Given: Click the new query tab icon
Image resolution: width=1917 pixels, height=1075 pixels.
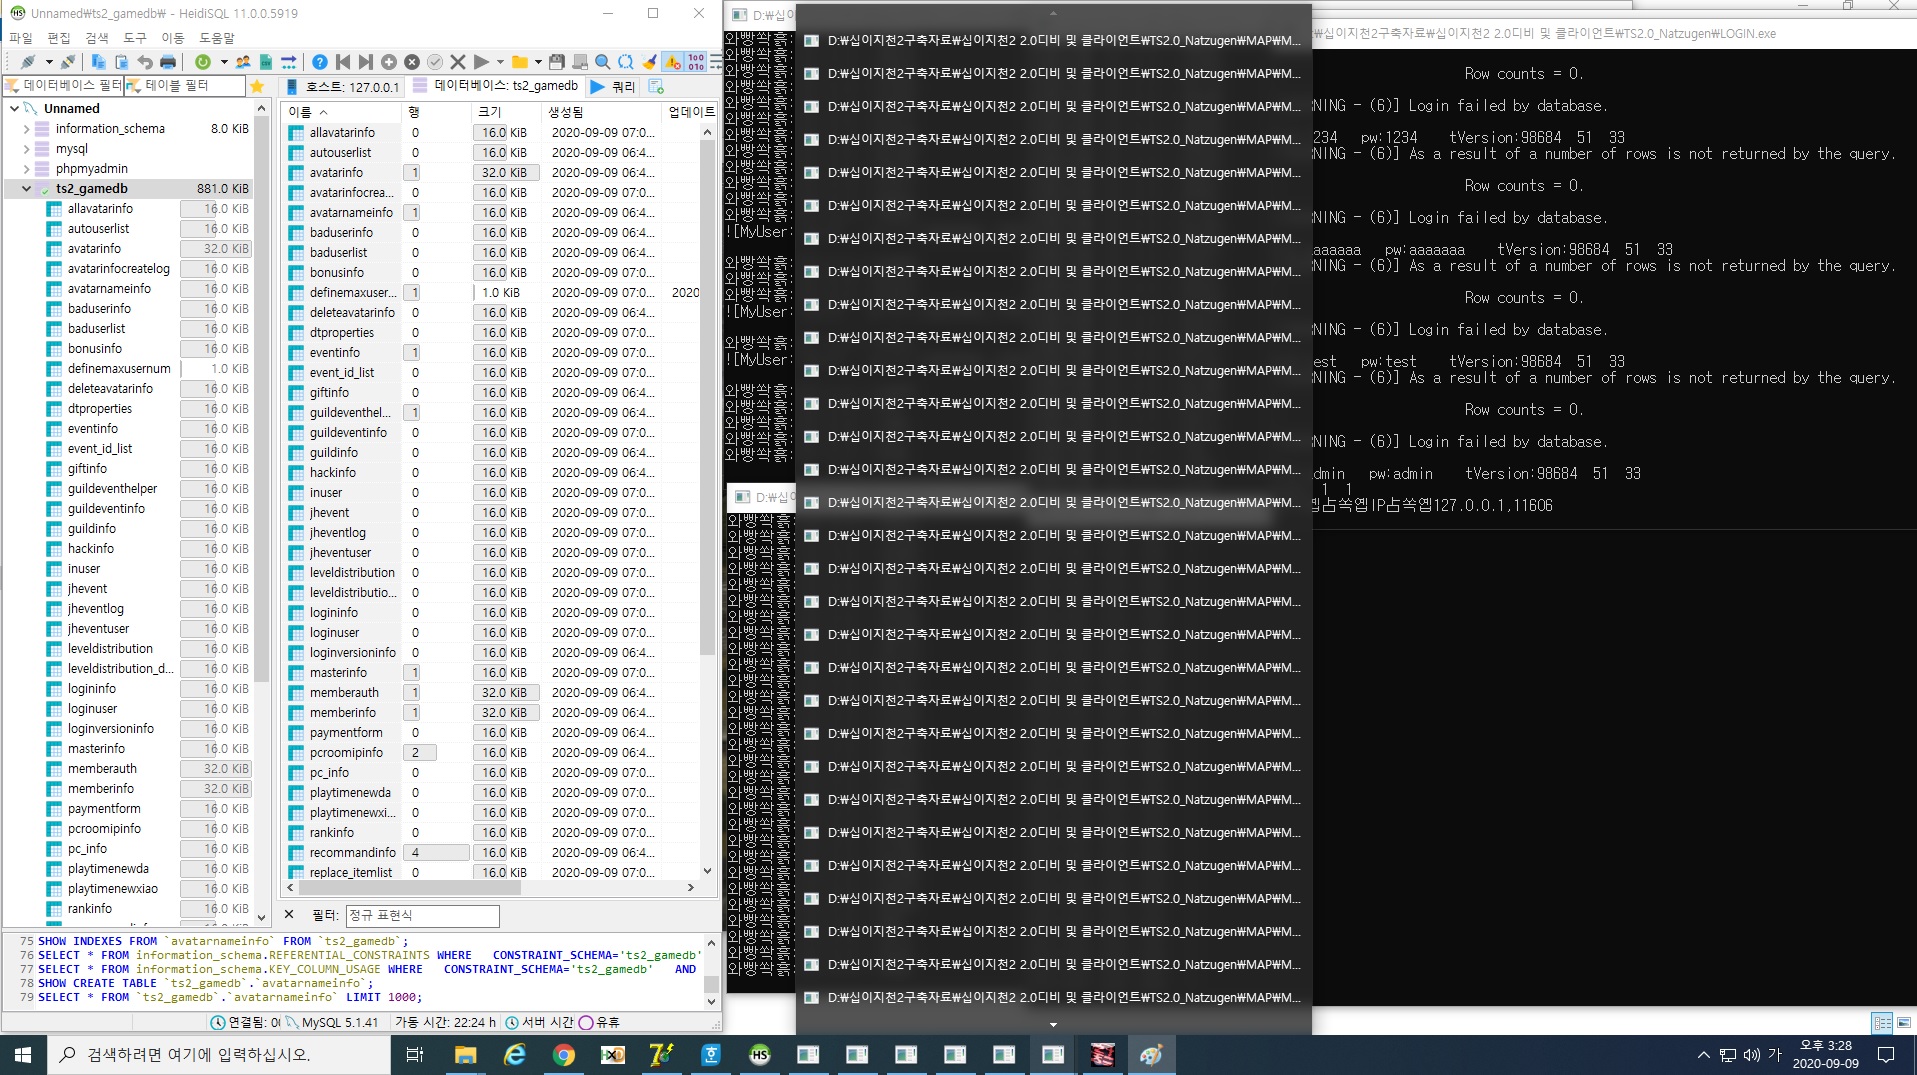Looking at the screenshot, I should [x=656, y=87].
